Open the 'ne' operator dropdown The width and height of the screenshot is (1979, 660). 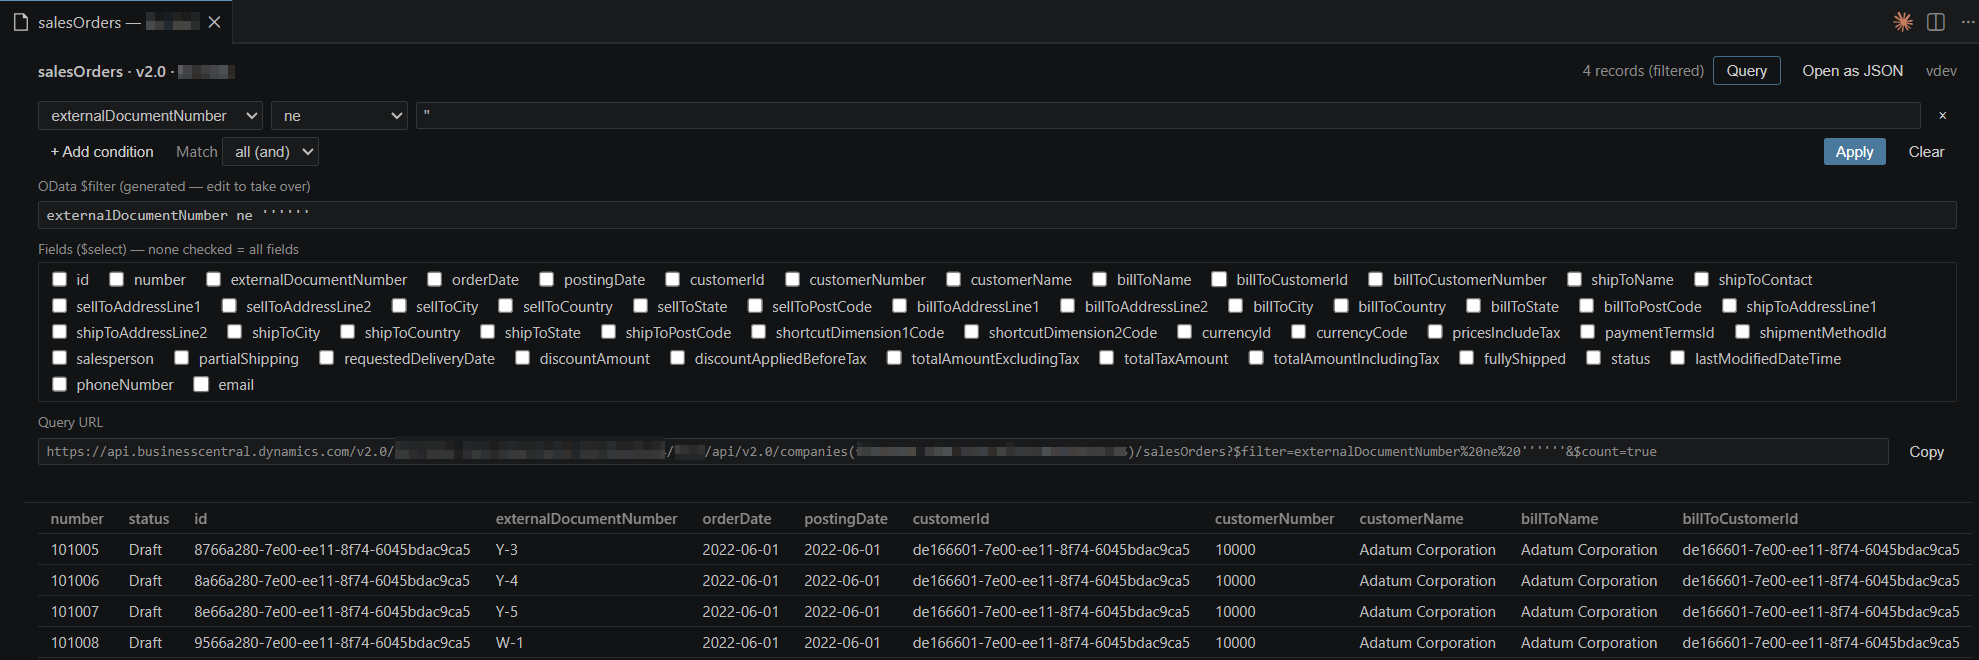click(x=339, y=116)
